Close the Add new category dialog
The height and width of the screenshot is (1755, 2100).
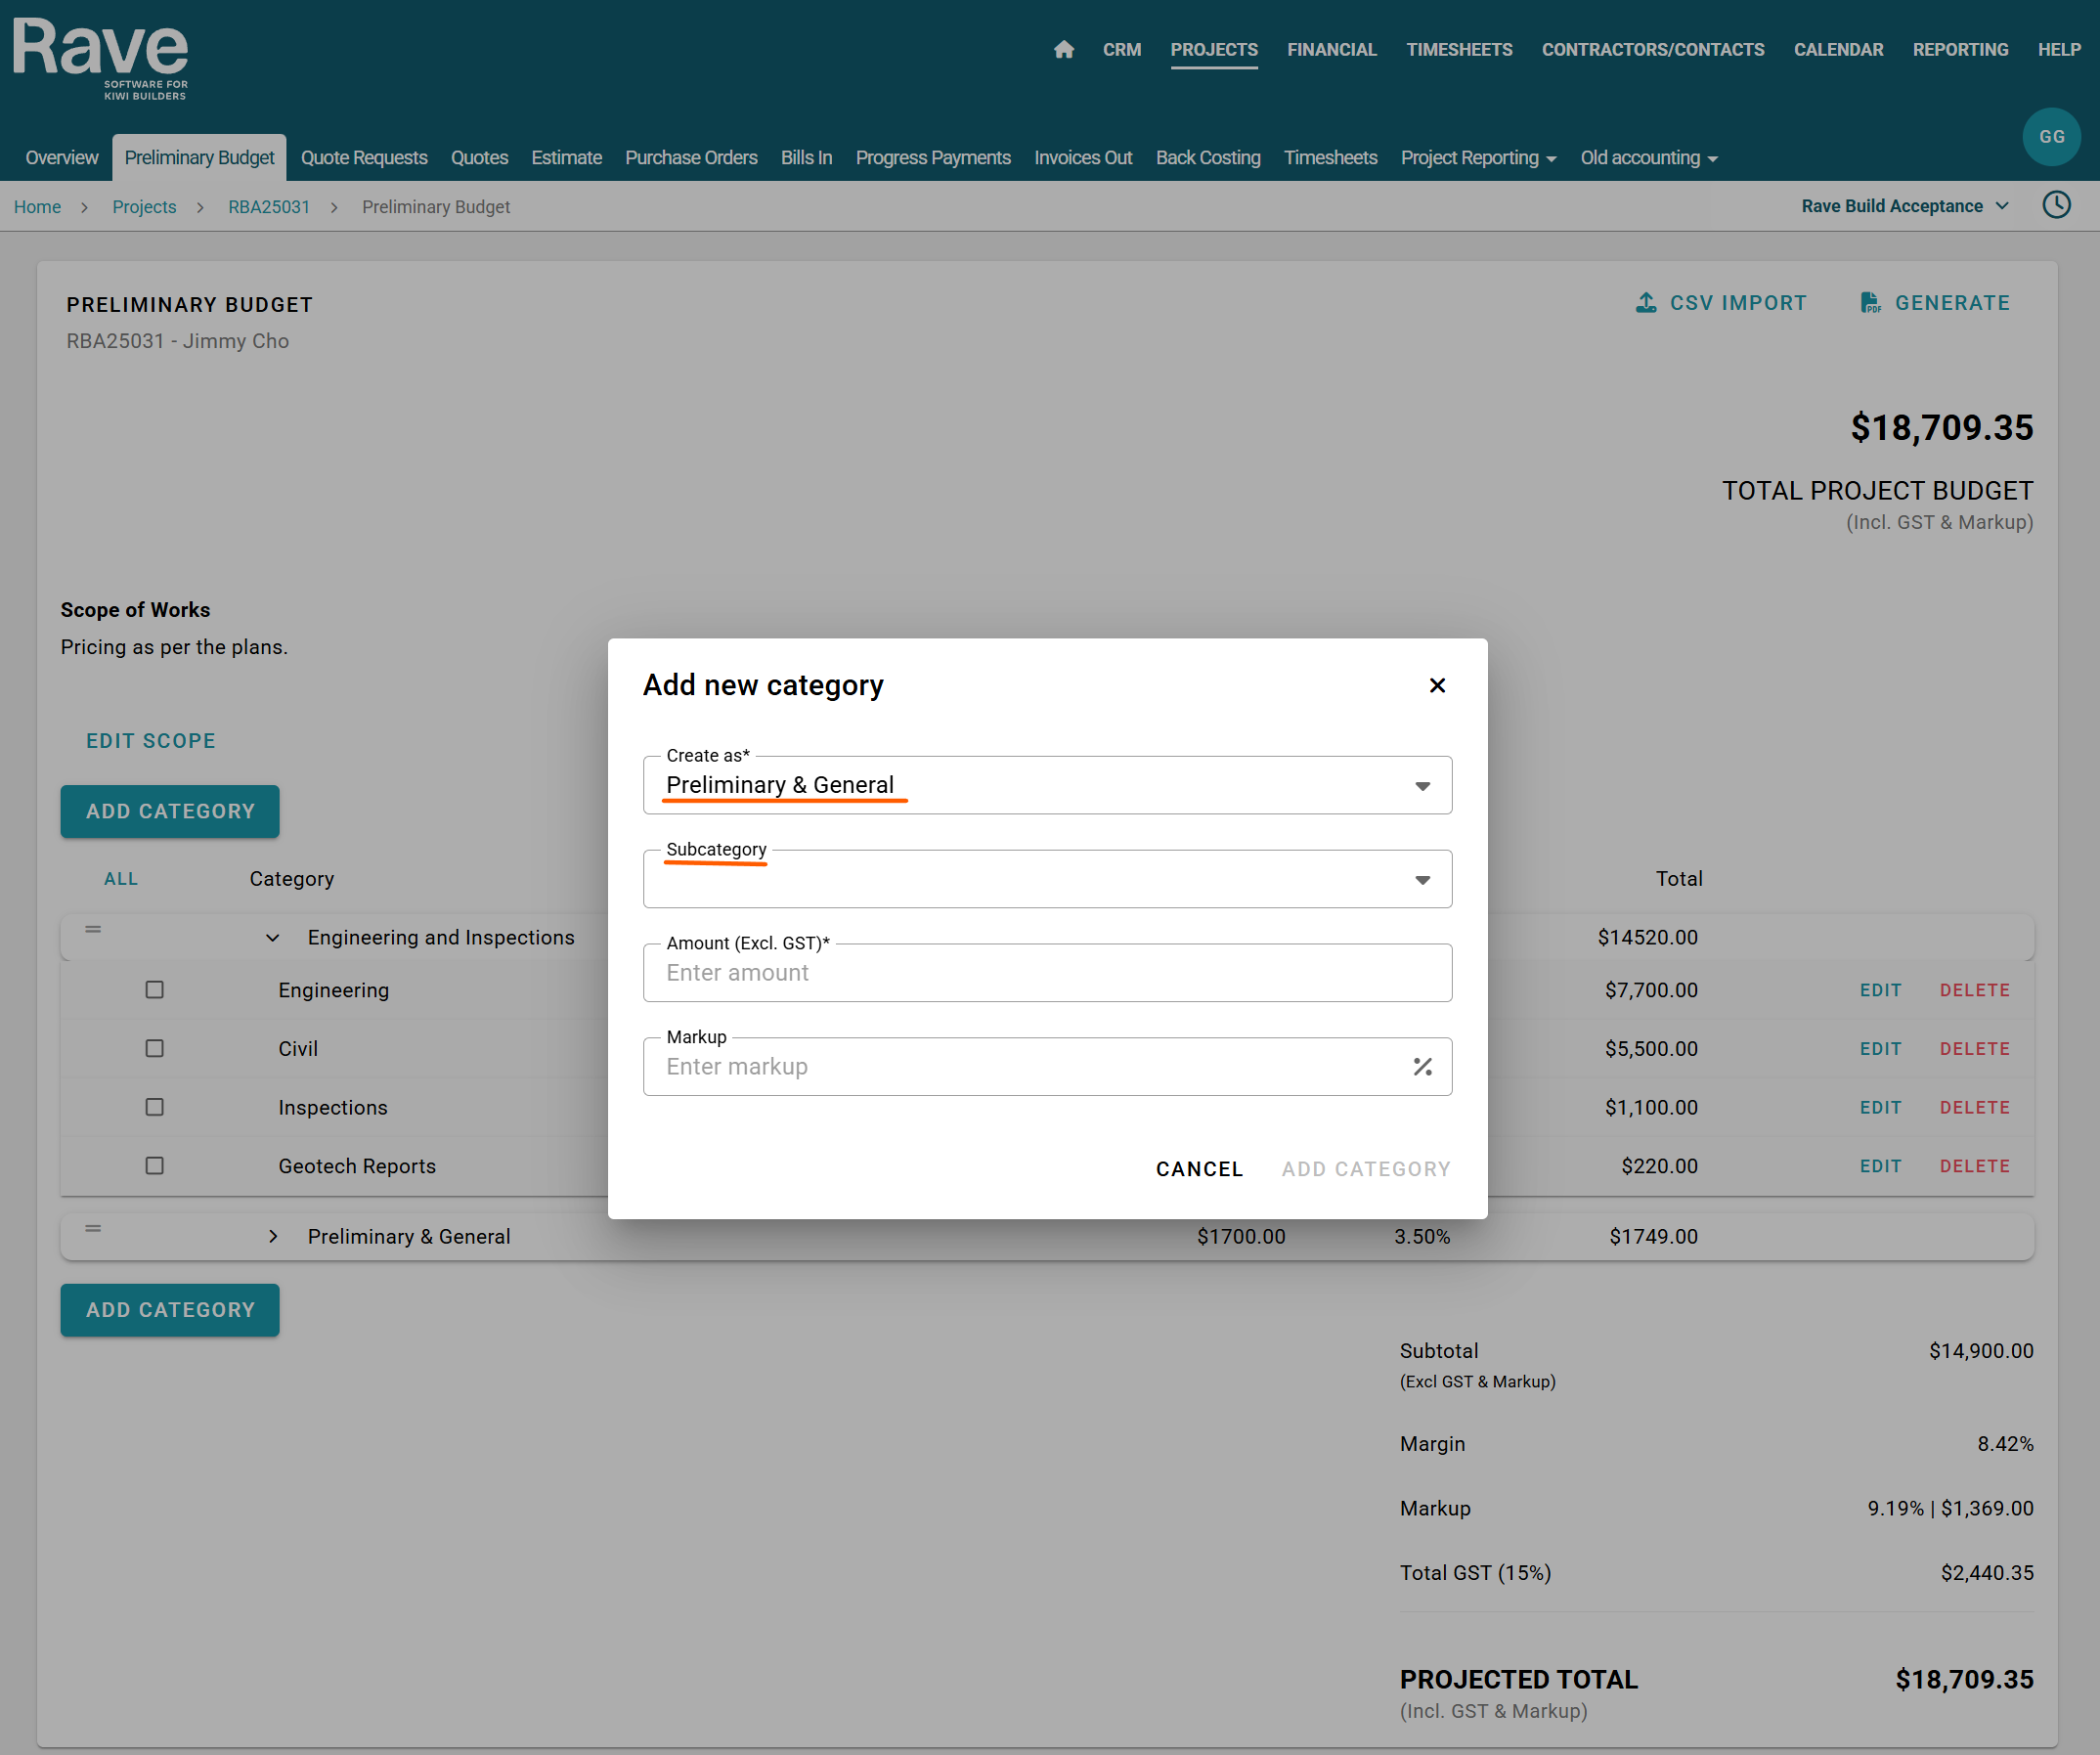(x=1437, y=685)
